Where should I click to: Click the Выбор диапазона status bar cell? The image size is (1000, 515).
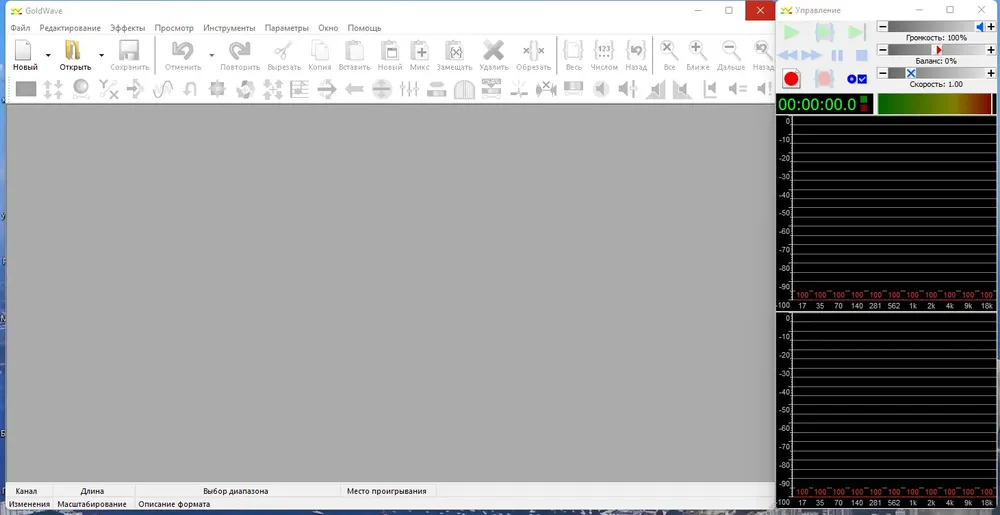236,491
